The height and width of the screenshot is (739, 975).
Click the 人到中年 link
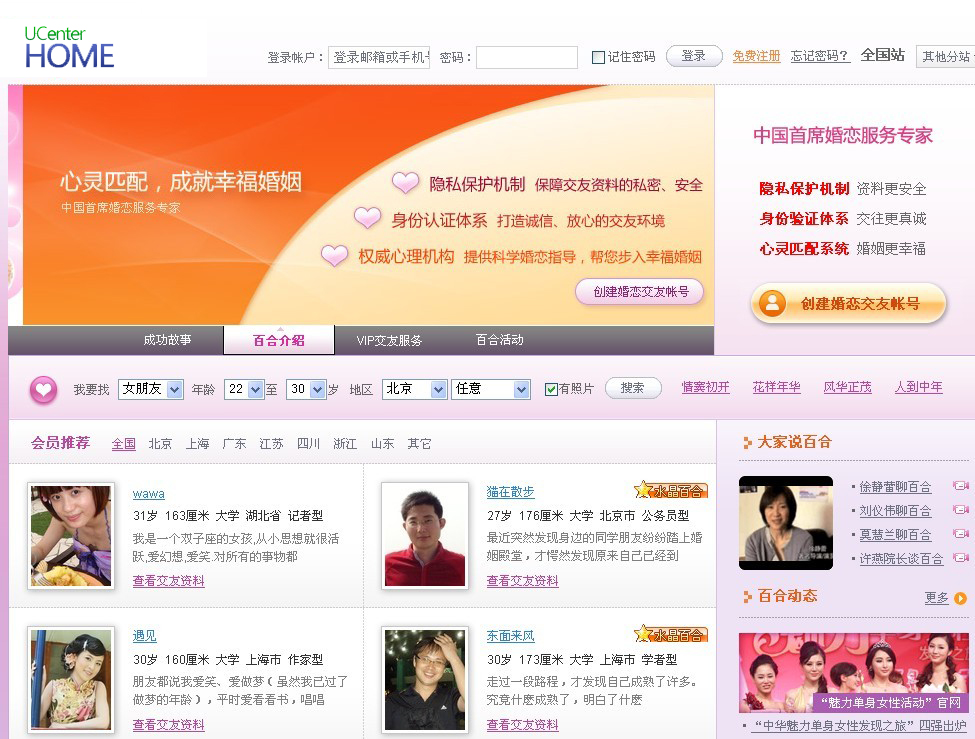[918, 387]
